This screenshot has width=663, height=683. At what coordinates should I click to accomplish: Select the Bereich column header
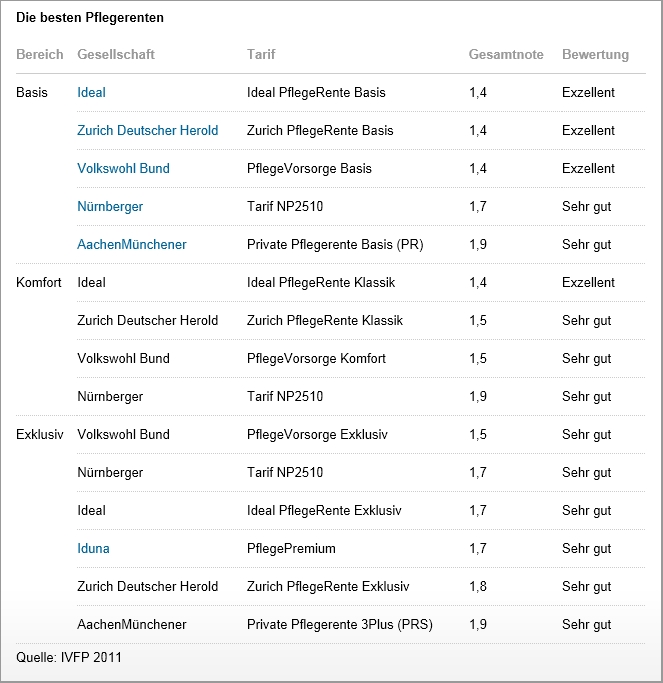tap(40, 54)
